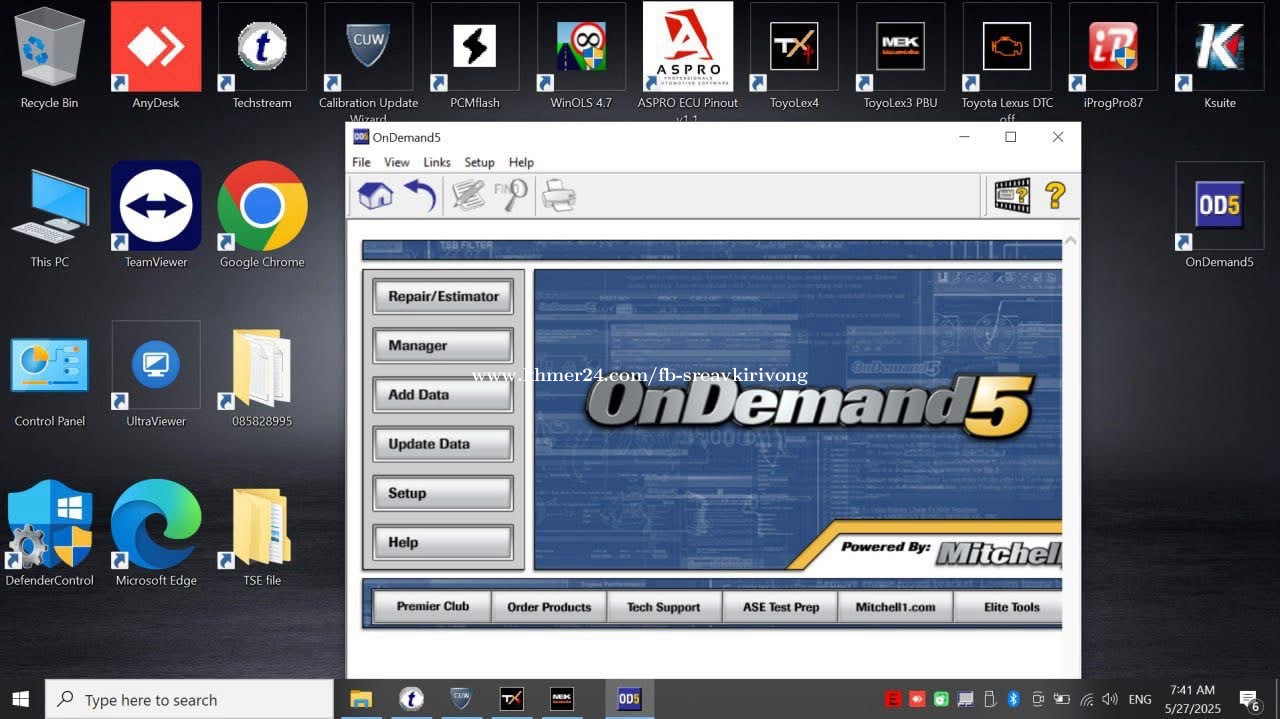This screenshot has height=719, width=1280.
Task: Click the yellow question mark help icon
Action: (1055, 195)
